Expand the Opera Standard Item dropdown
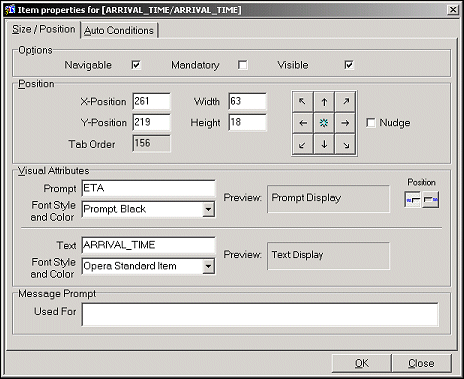 [208, 266]
